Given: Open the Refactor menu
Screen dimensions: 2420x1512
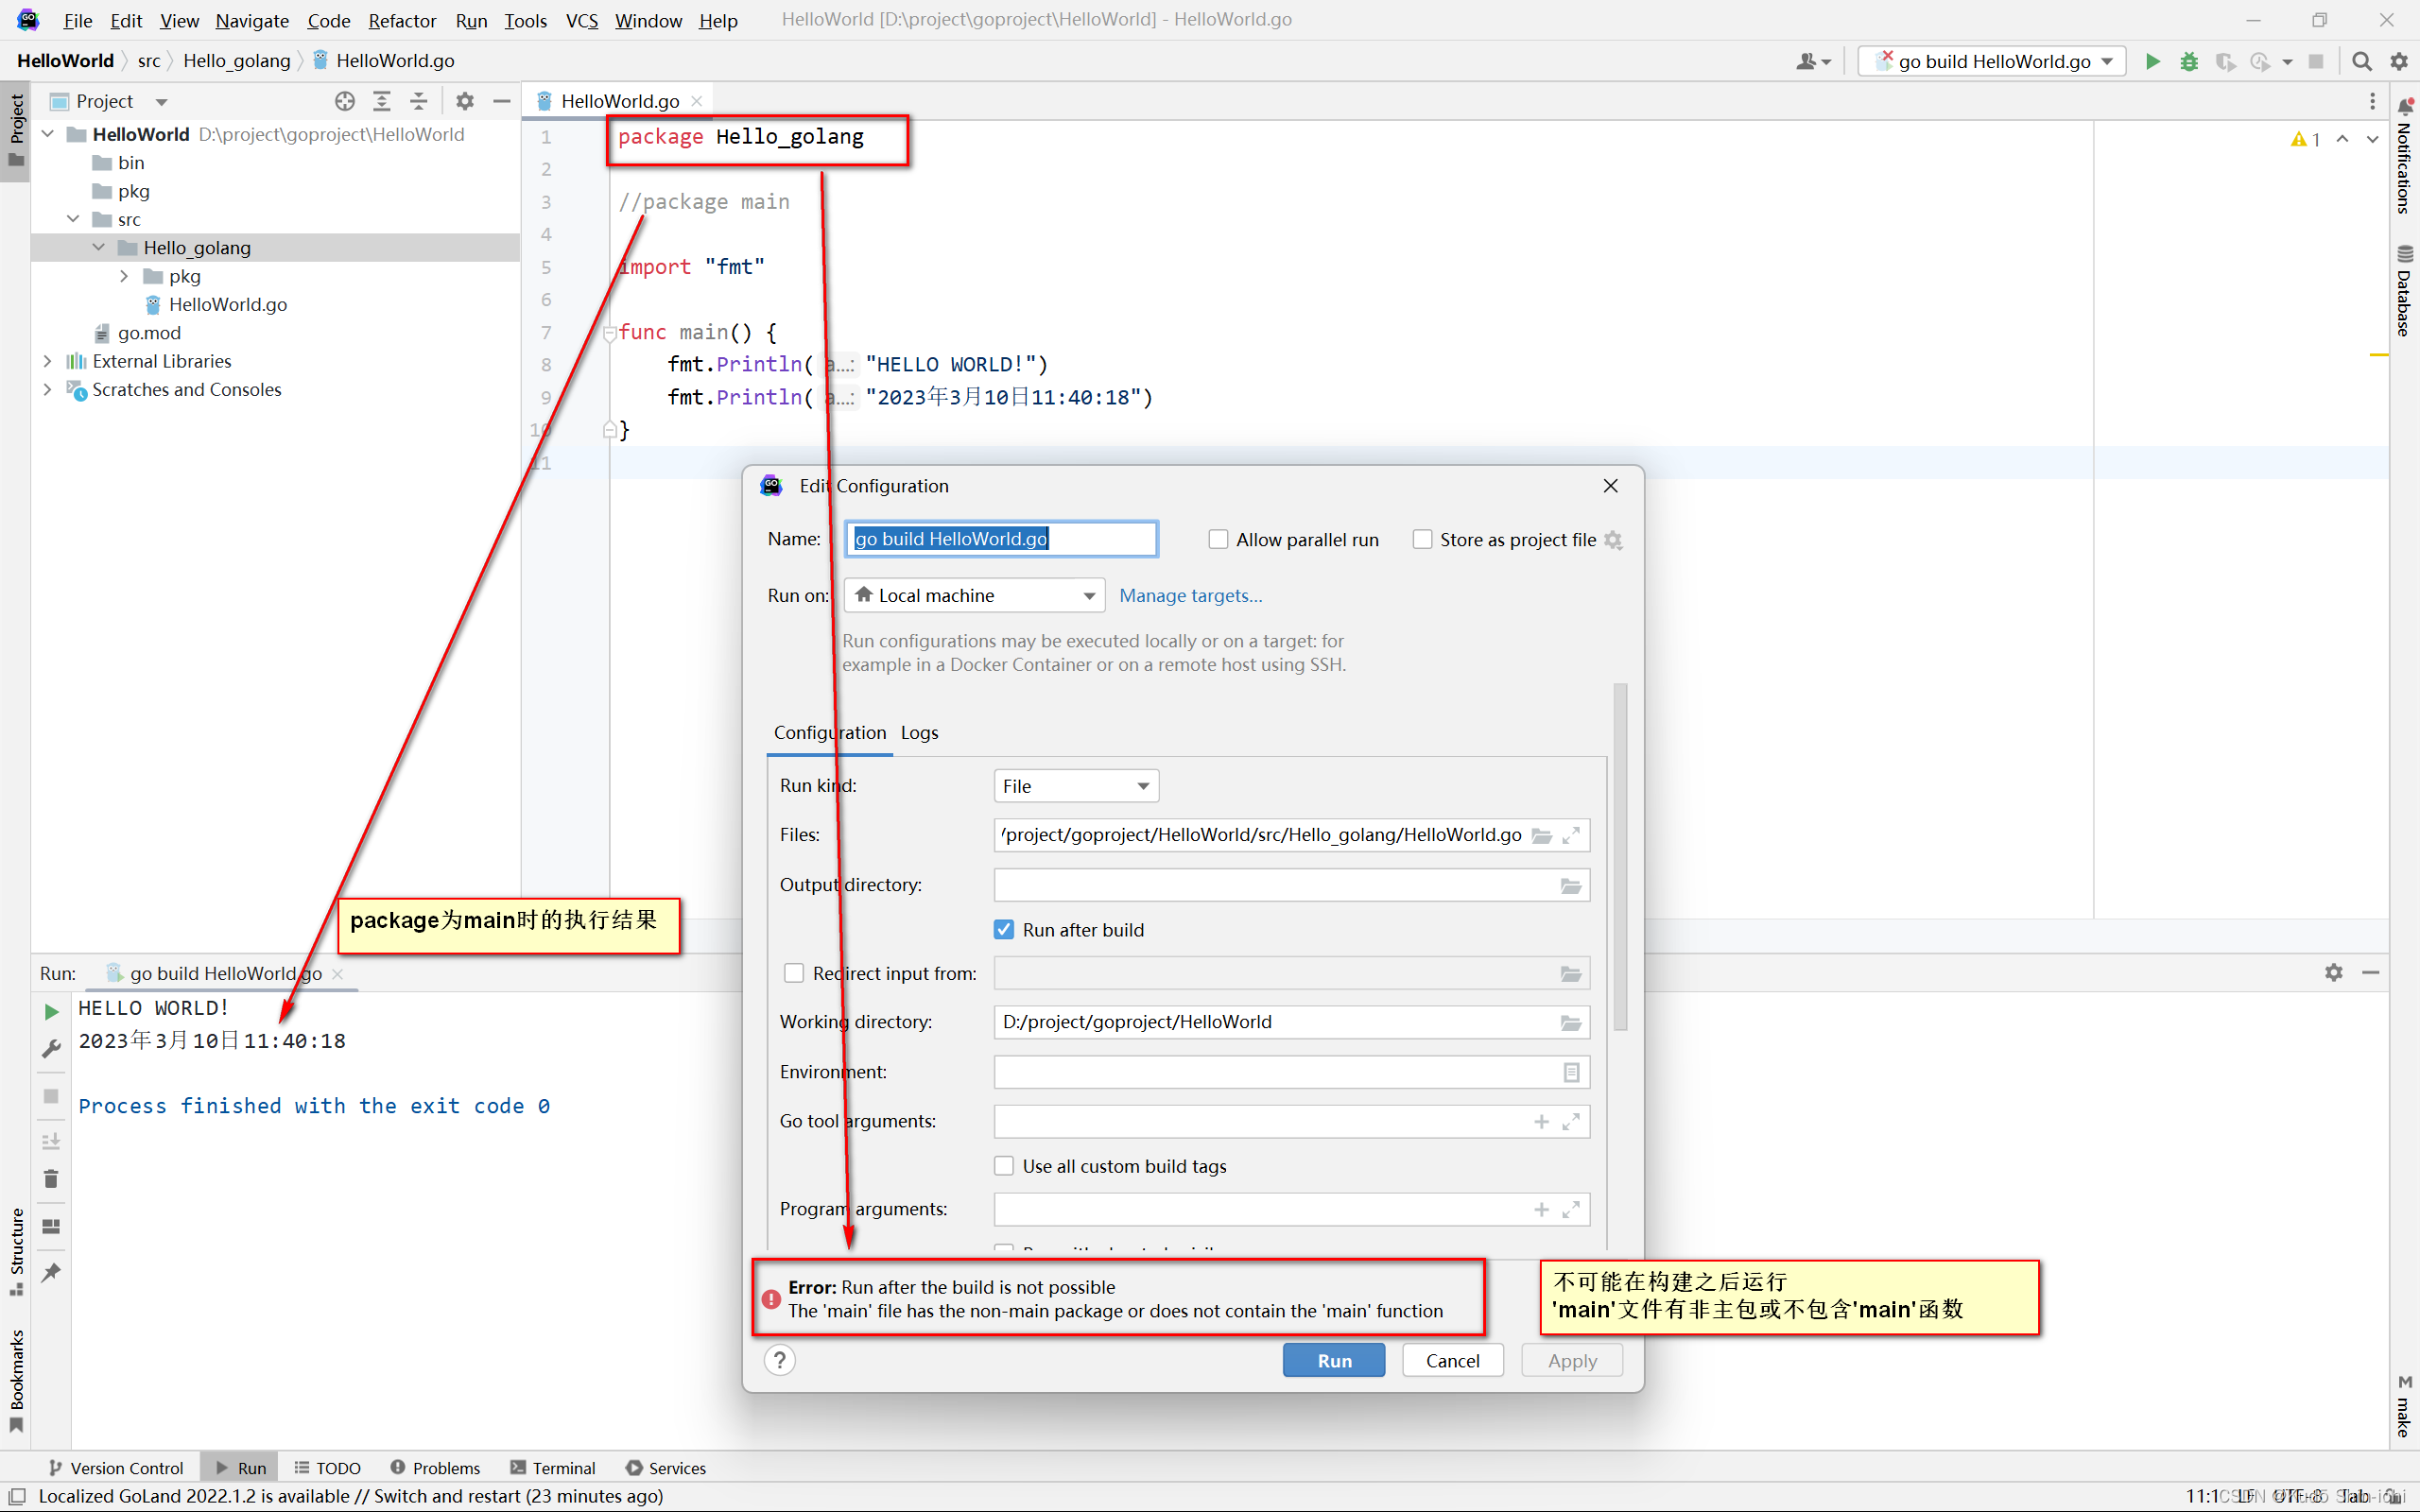Looking at the screenshot, I should click(402, 20).
